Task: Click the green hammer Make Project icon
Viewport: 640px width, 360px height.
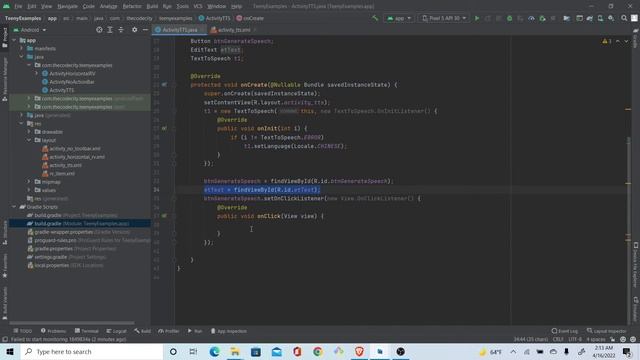Action: pyautogui.click(x=375, y=18)
